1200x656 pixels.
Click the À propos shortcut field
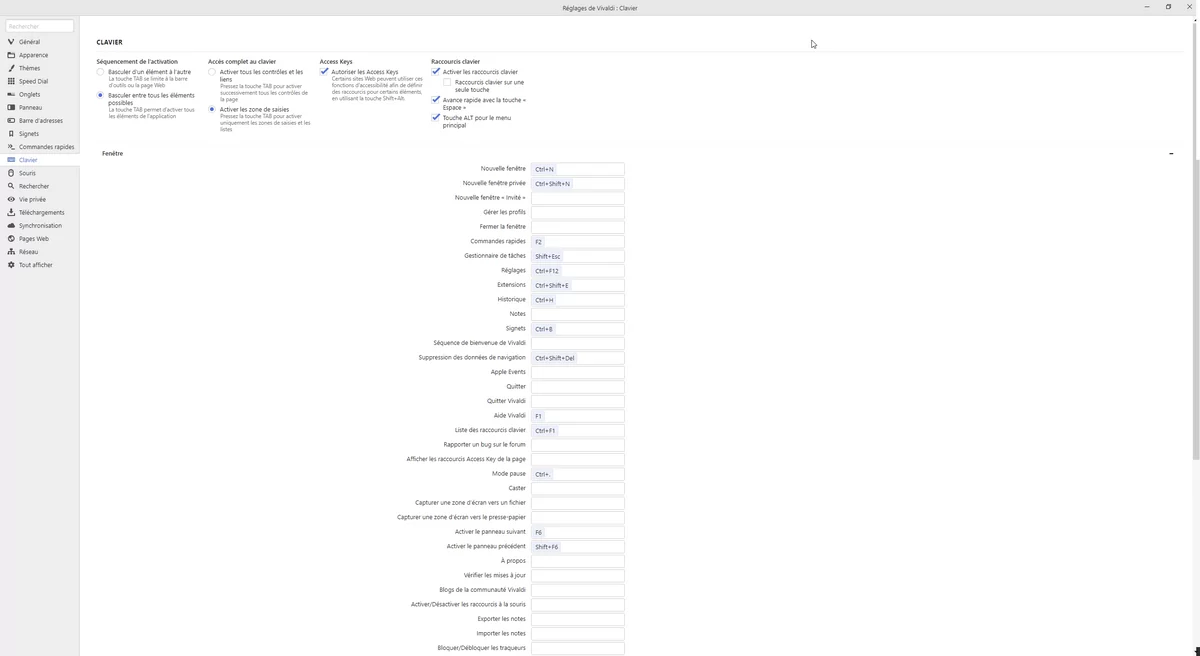(578, 561)
